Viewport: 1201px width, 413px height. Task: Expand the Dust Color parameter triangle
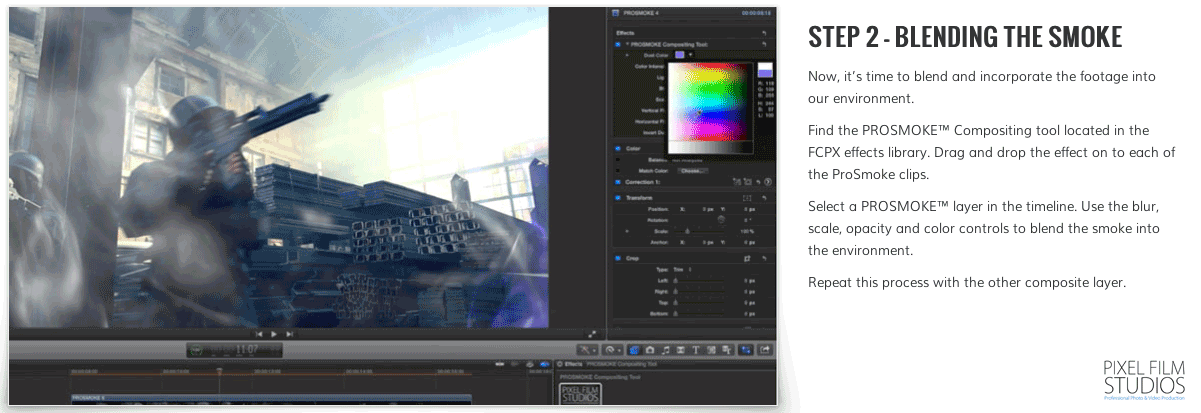coord(627,54)
